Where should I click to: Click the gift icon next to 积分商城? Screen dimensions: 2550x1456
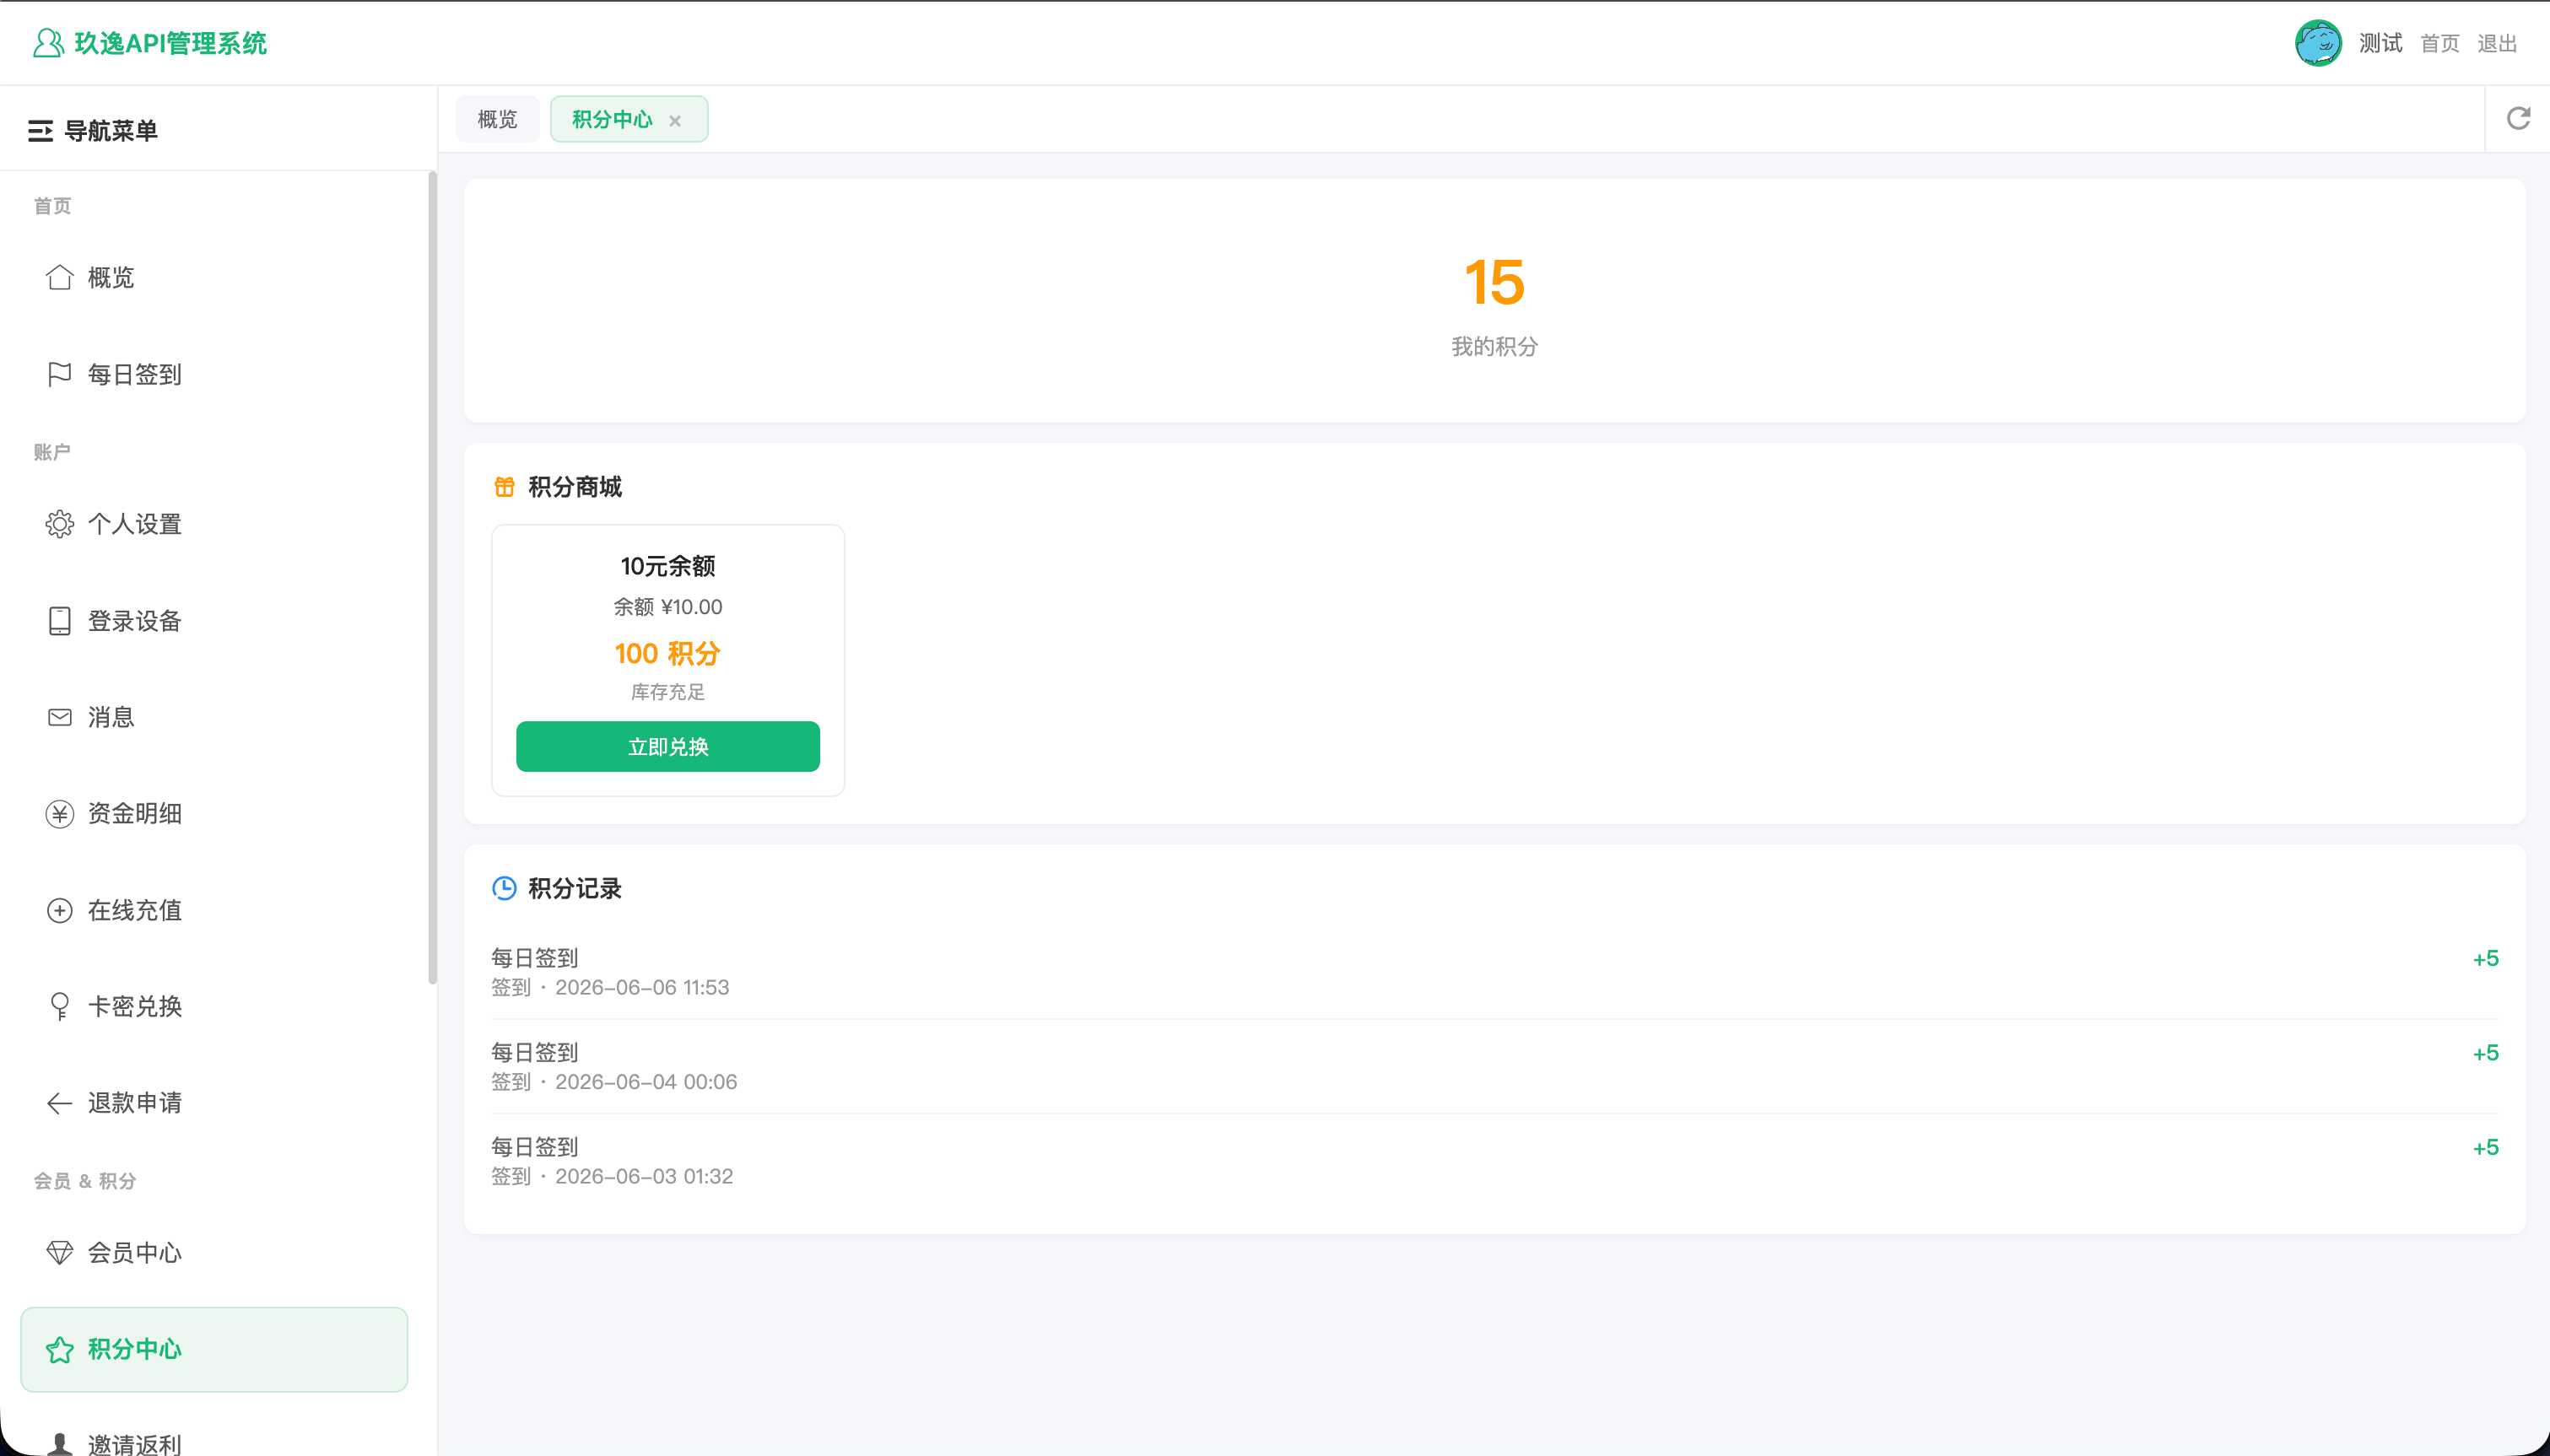tap(504, 487)
